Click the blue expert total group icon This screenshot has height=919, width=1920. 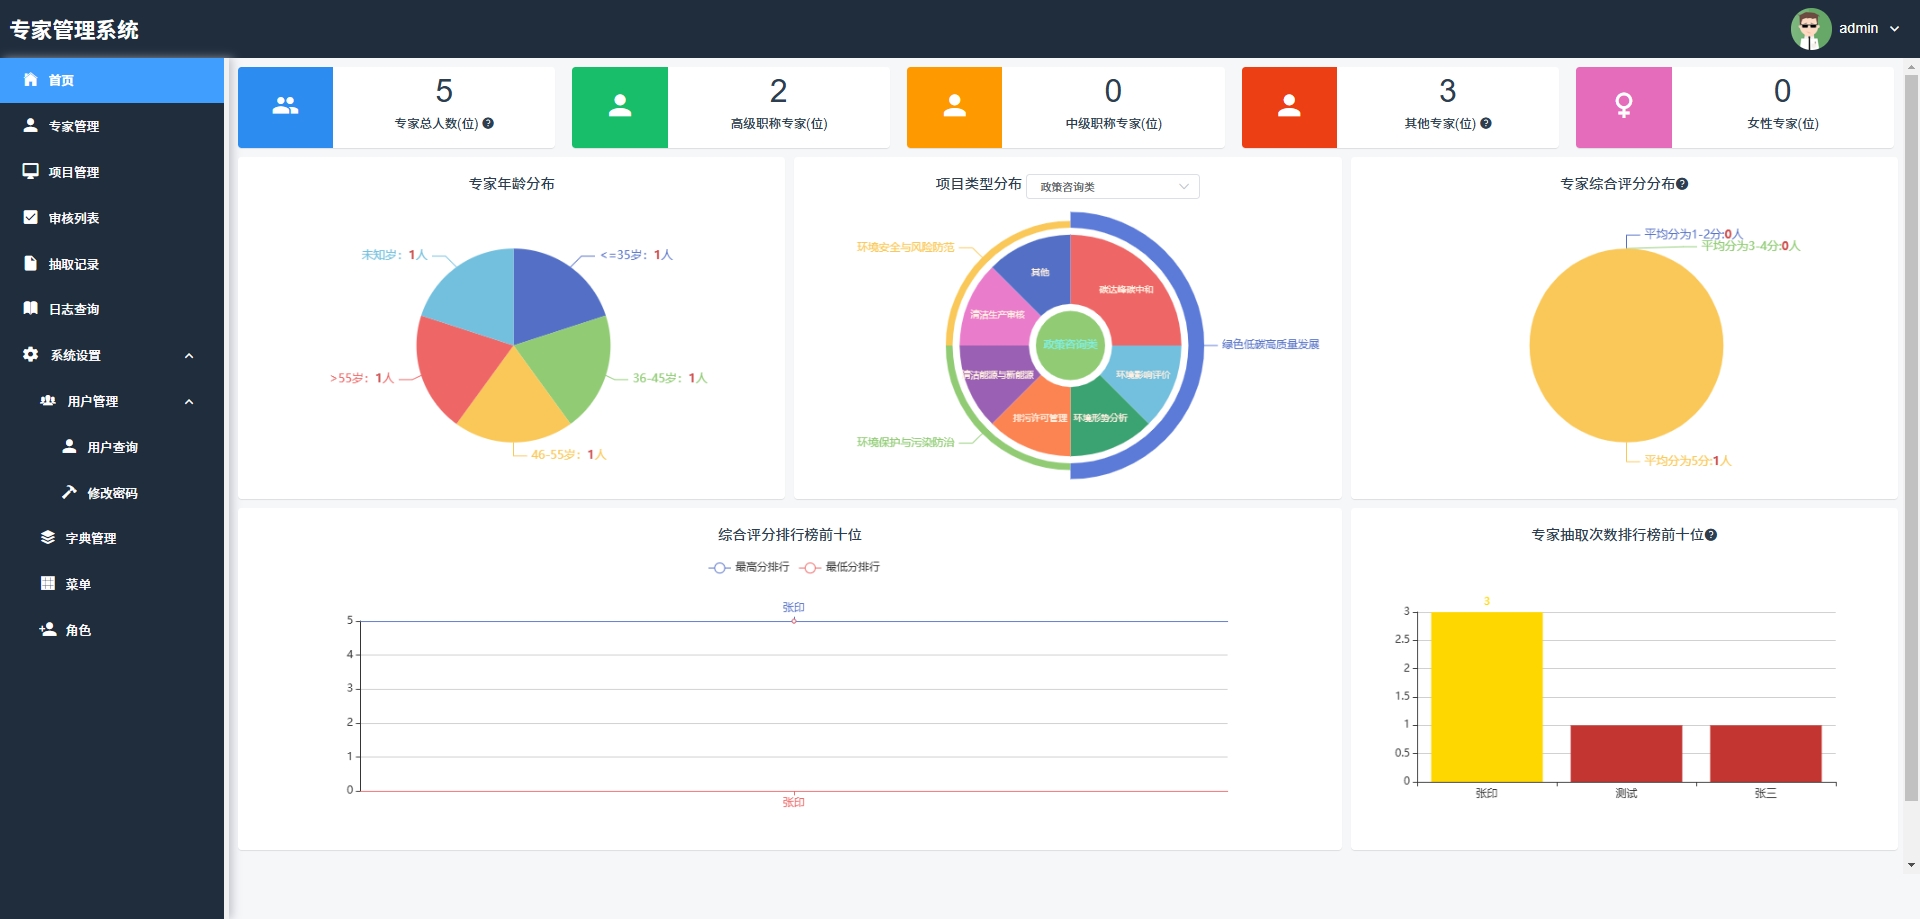tap(285, 107)
